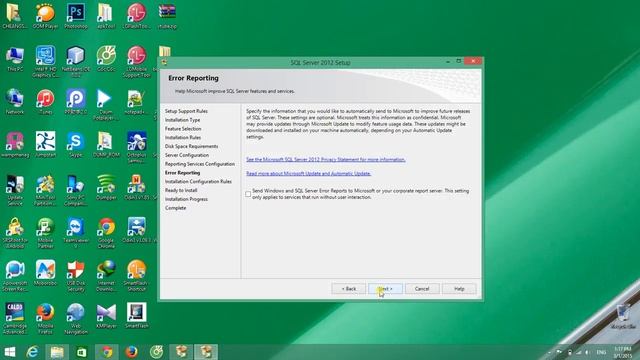Select the Mozilla Firefox desktop icon

pyautogui.click(x=45, y=318)
